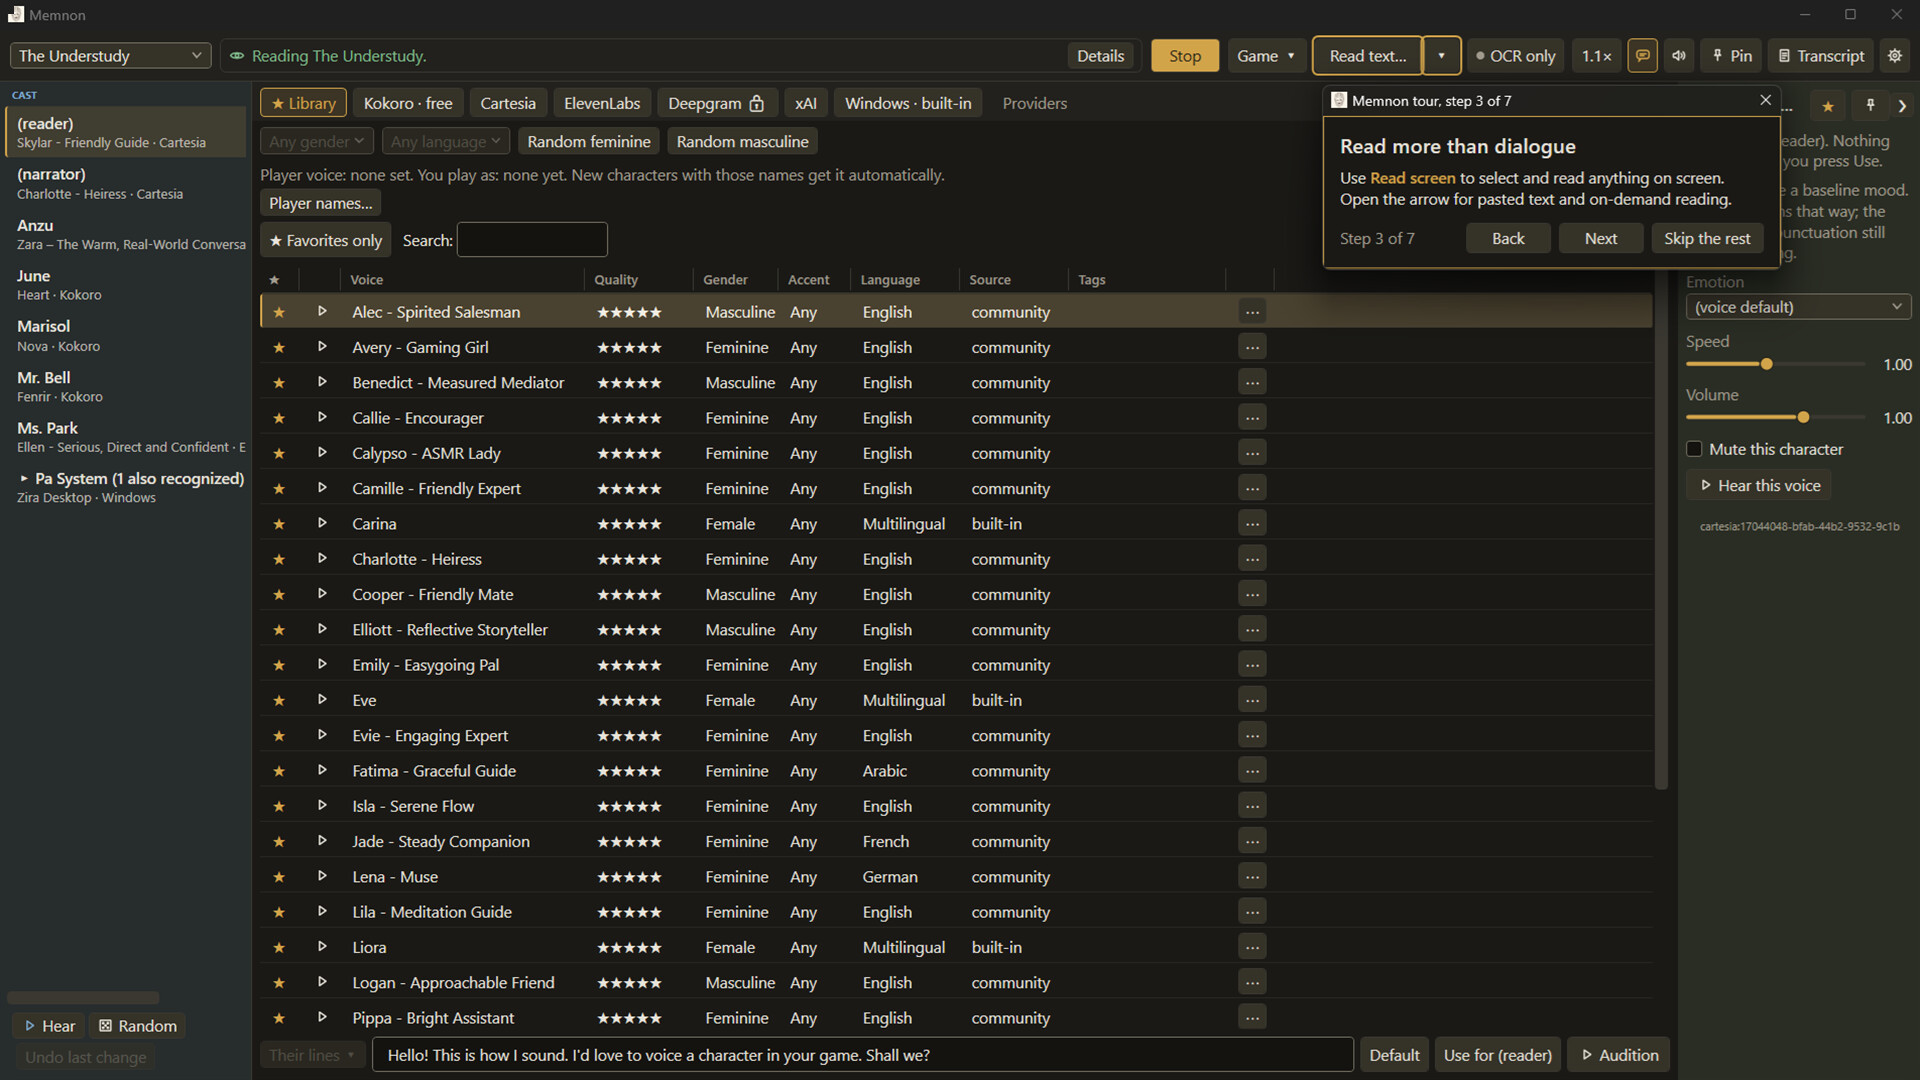Screen dimensions: 1920x1080
Task: Open more options for Benedict - Measured Mediator
Action: (x=1252, y=382)
